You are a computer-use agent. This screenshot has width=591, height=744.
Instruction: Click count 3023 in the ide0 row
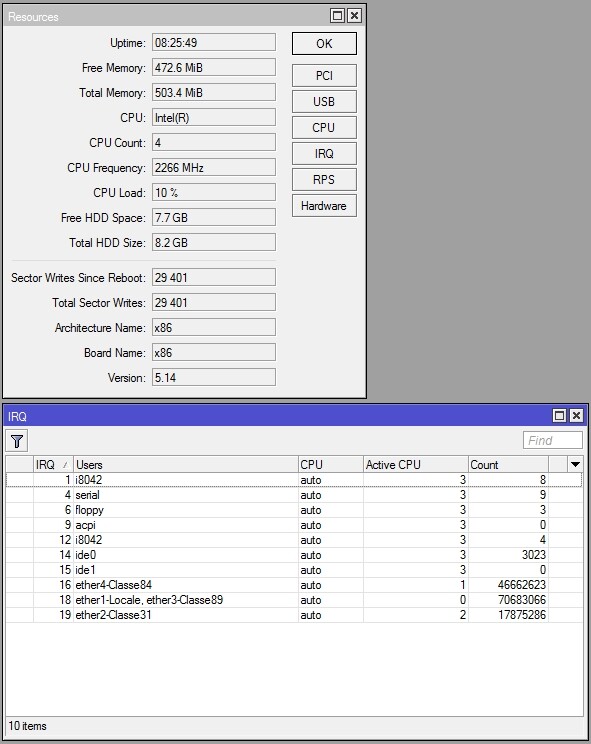pyautogui.click(x=534, y=555)
